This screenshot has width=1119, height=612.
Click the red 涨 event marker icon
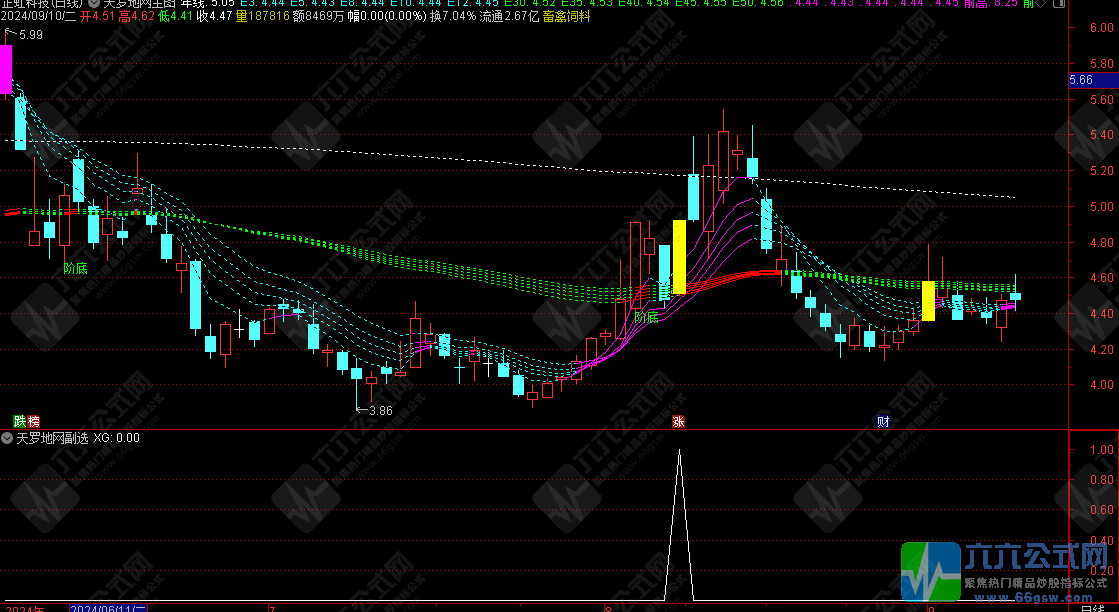[x=679, y=422]
